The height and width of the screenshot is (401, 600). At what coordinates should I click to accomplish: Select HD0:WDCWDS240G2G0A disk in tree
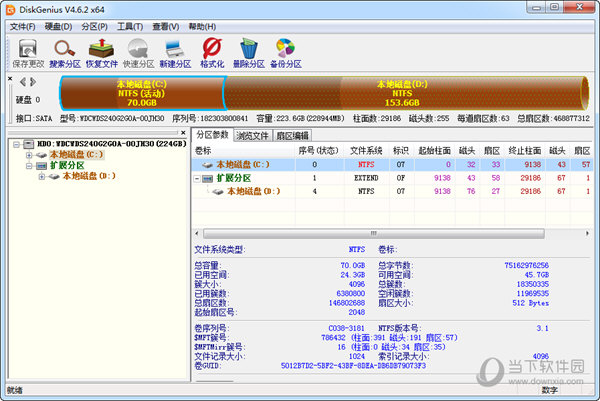click(112, 144)
